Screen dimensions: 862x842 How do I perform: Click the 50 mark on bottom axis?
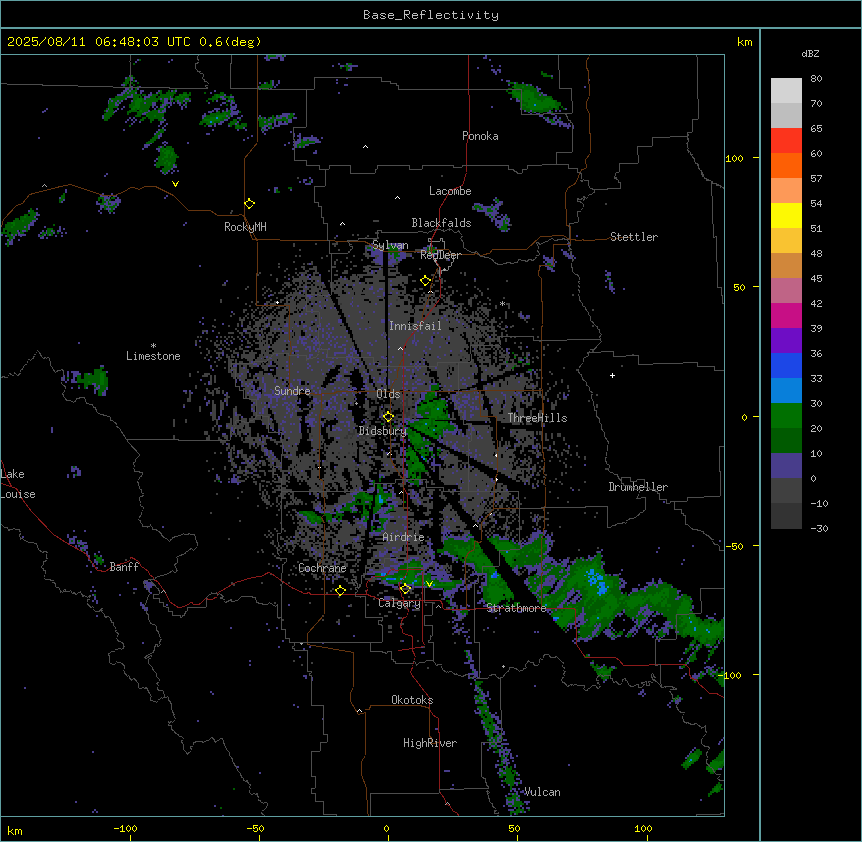pyautogui.click(x=513, y=829)
